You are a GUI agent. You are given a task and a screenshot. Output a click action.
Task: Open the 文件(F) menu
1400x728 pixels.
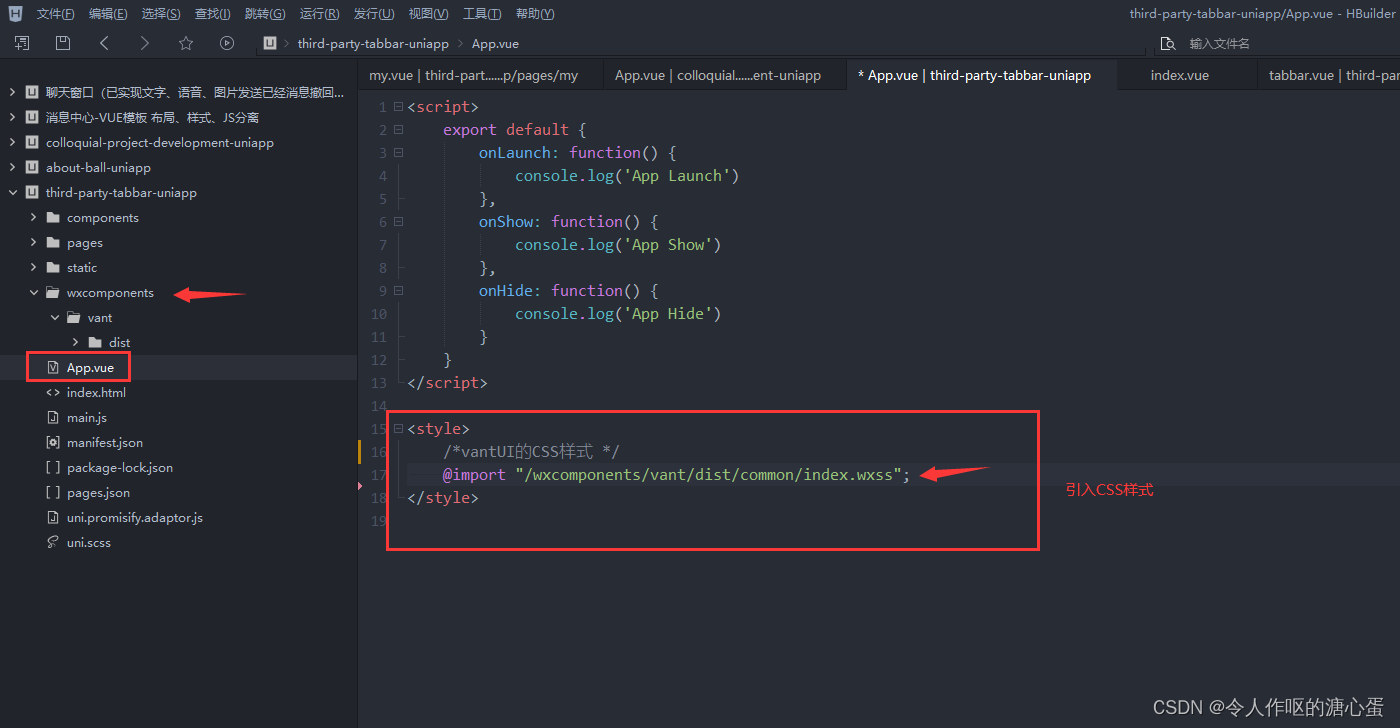click(55, 14)
